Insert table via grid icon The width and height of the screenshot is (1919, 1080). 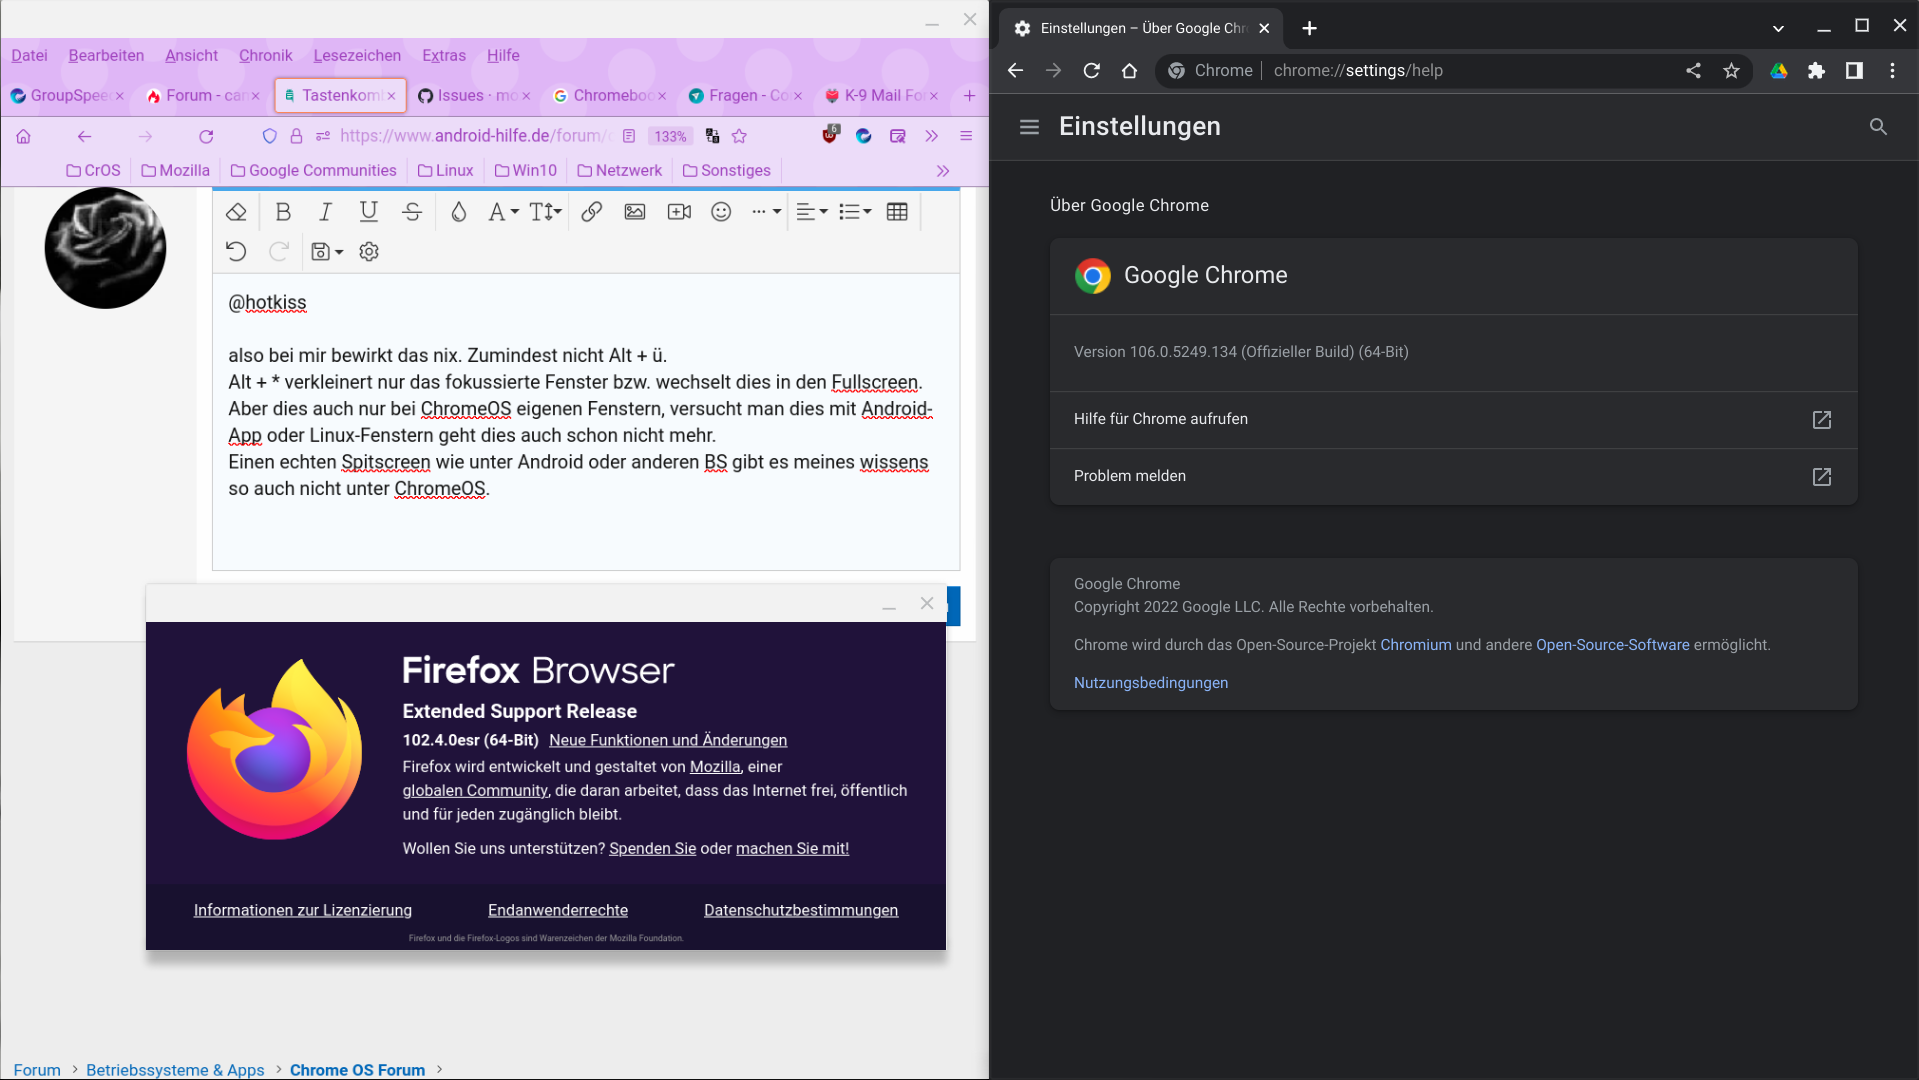(x=897, y=212)
